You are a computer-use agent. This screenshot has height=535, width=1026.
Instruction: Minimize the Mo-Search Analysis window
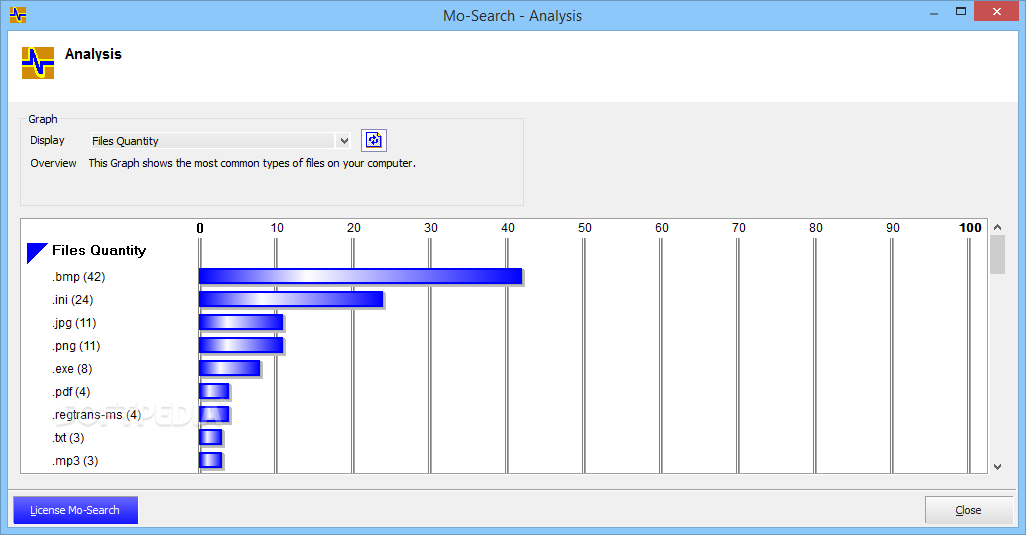click(934, 12)
